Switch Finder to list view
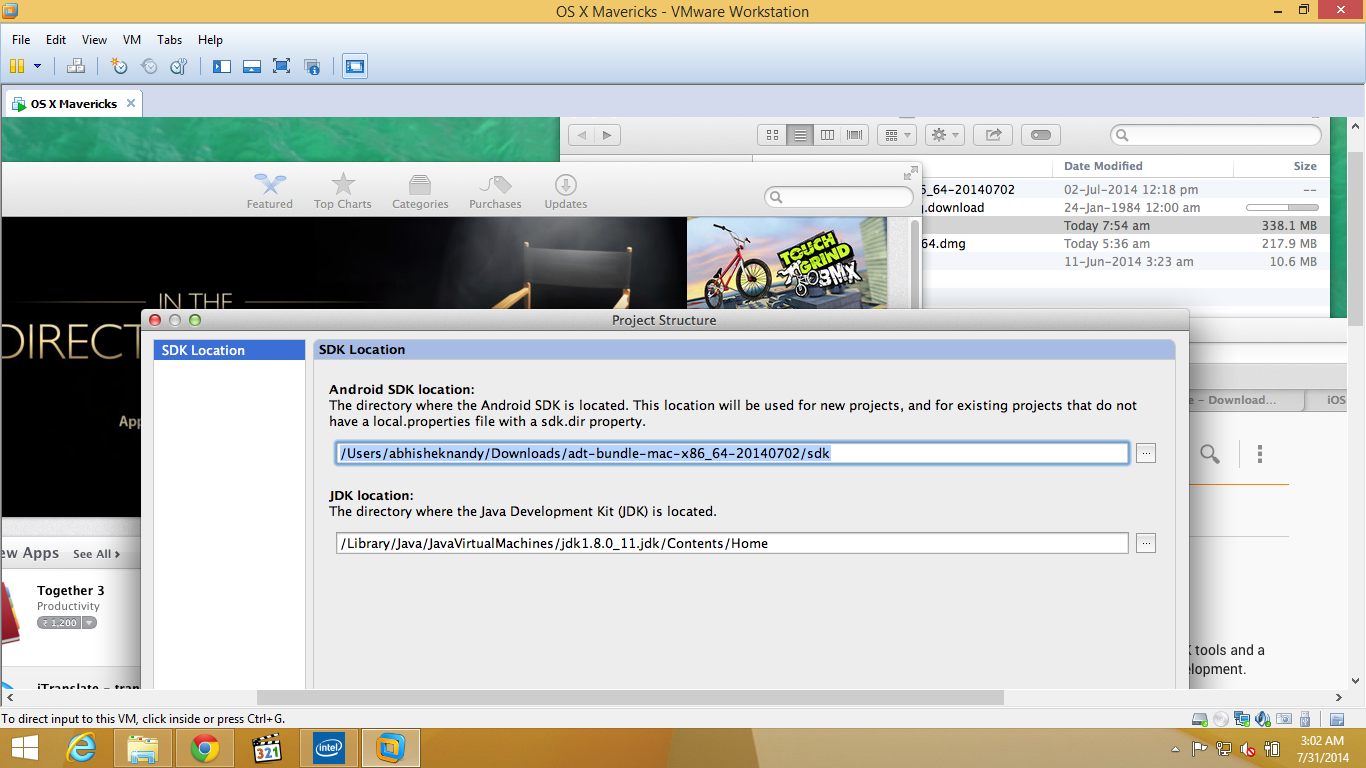This screenshot has height=768, width=1366. 799,135
